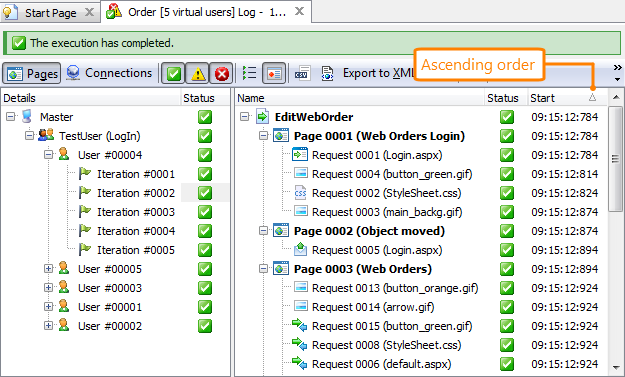
Task: Click the Request 0013 image icon
Action: point(301,287)
